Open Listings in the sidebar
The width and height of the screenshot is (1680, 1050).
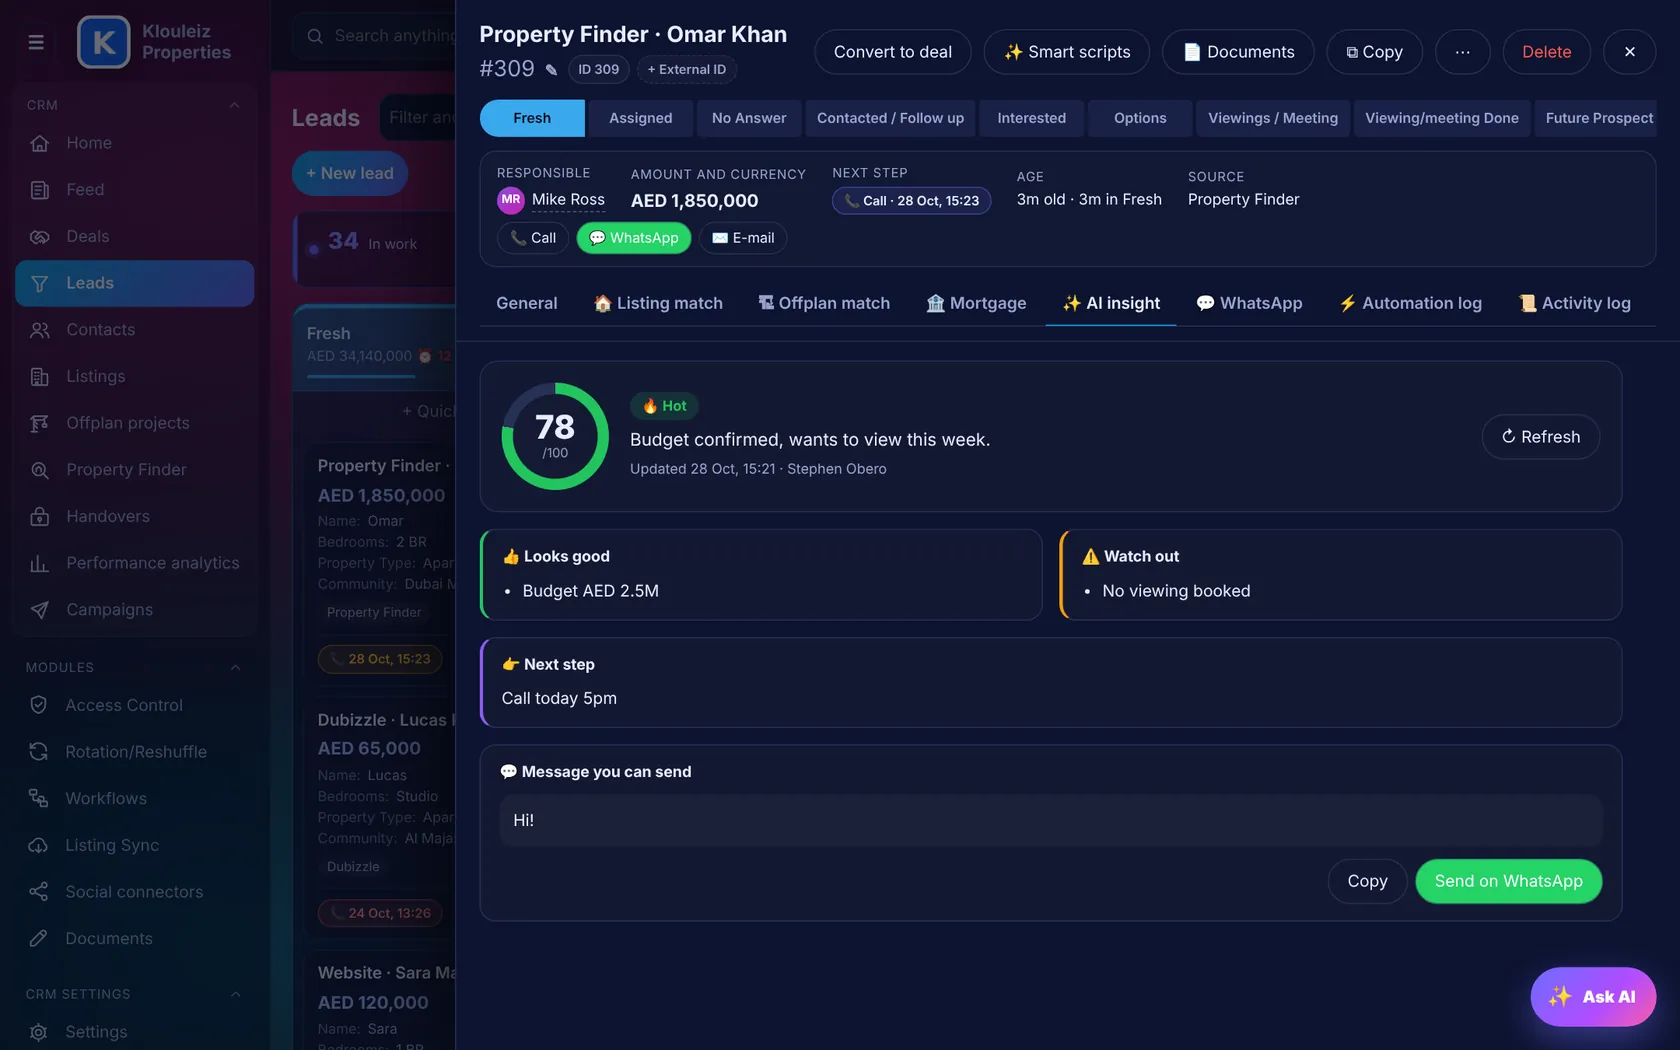(134, 377)
